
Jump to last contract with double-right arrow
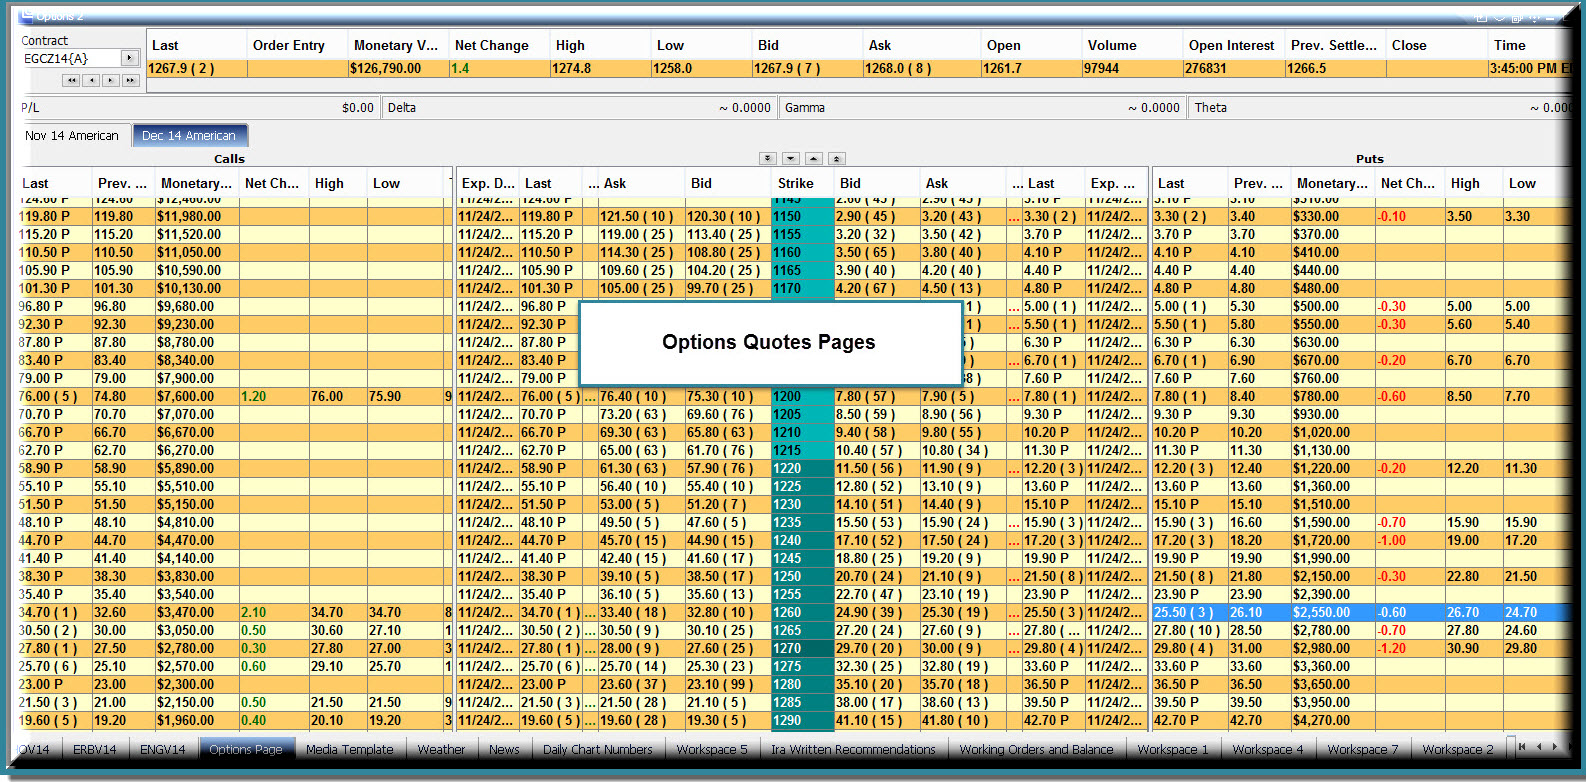pyautogui.click(x=131, y=80)
